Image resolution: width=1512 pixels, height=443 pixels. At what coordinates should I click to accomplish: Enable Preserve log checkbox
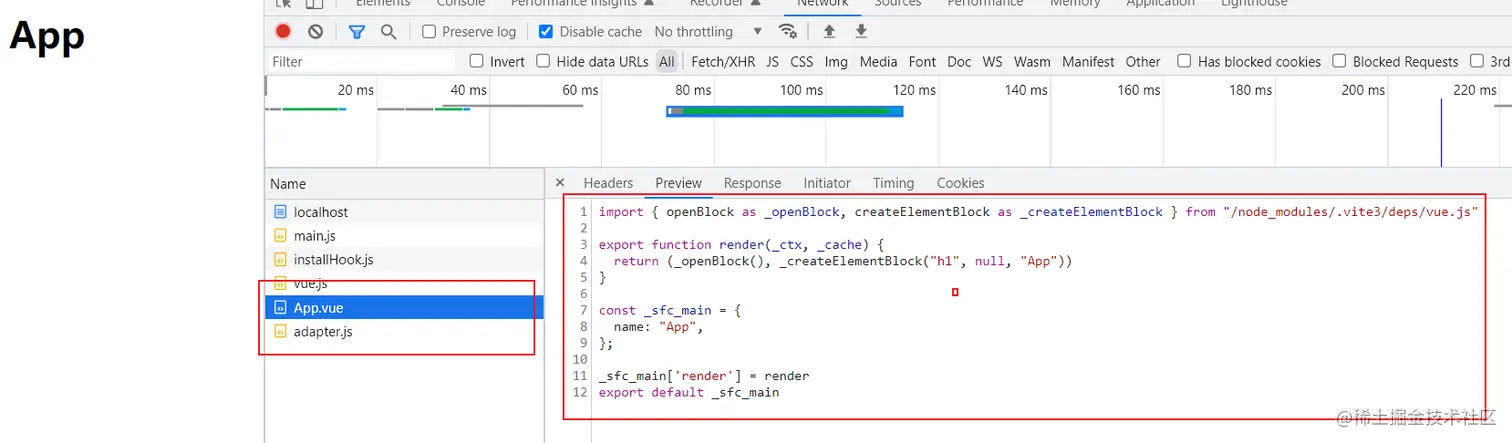click(x=429, y=32)
